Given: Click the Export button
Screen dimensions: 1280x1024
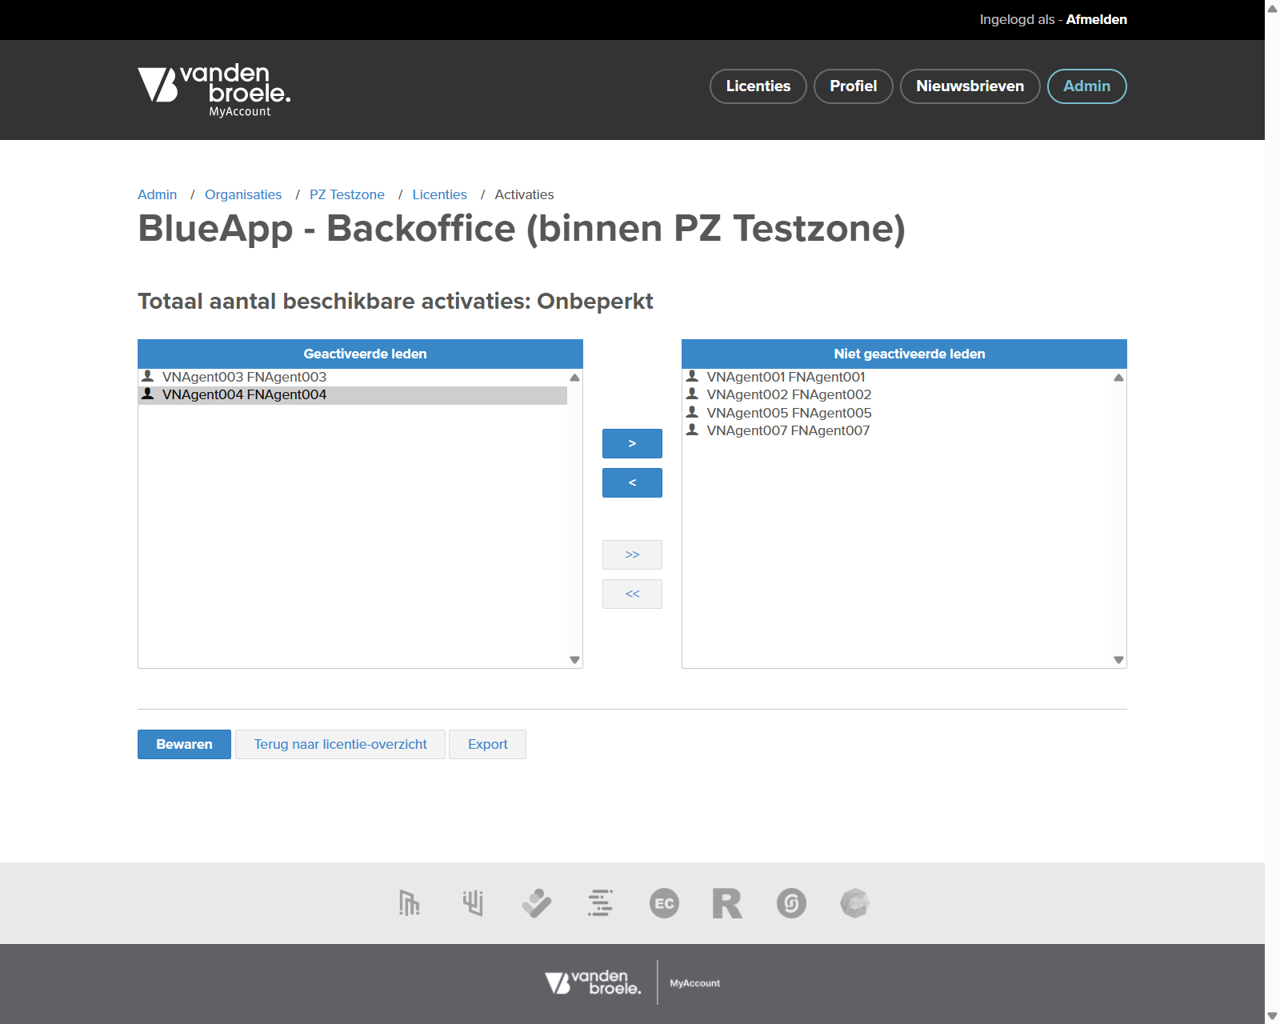Looking at the screenshot, I should [x=487, y=744].
